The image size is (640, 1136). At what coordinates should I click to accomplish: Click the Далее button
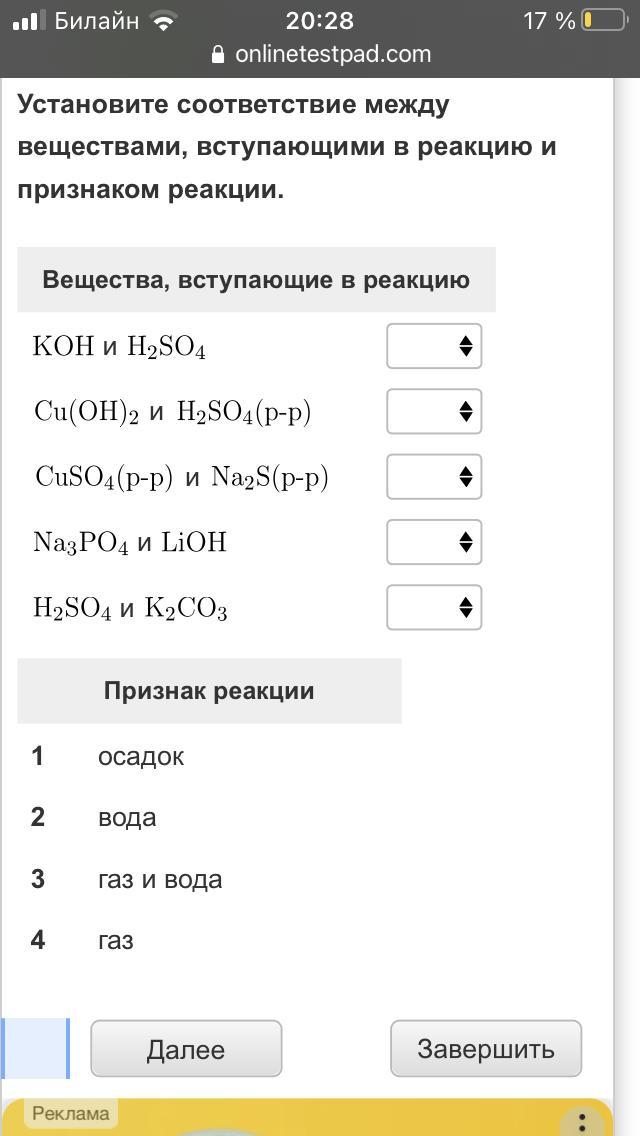point(186,1049)
